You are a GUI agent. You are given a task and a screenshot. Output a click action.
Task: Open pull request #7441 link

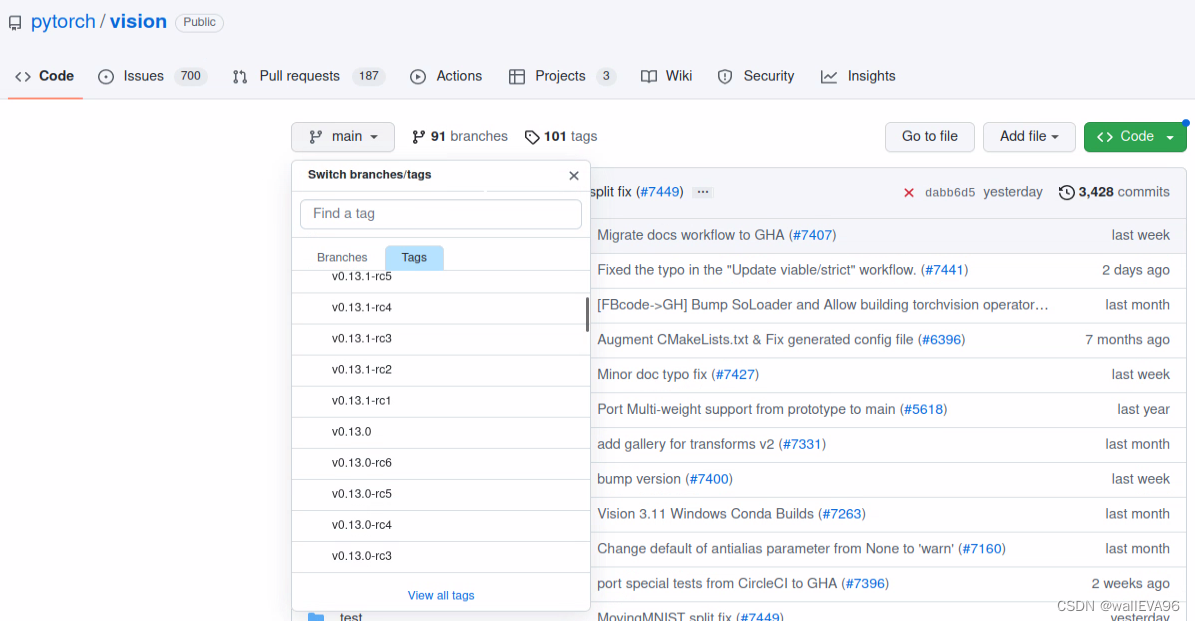tap(945, 270)
